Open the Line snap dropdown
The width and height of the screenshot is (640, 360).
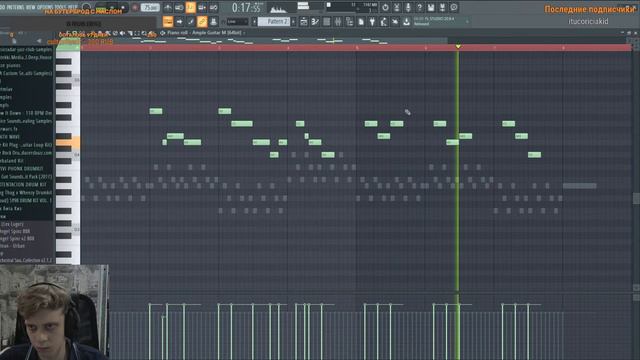coord(237,22)
